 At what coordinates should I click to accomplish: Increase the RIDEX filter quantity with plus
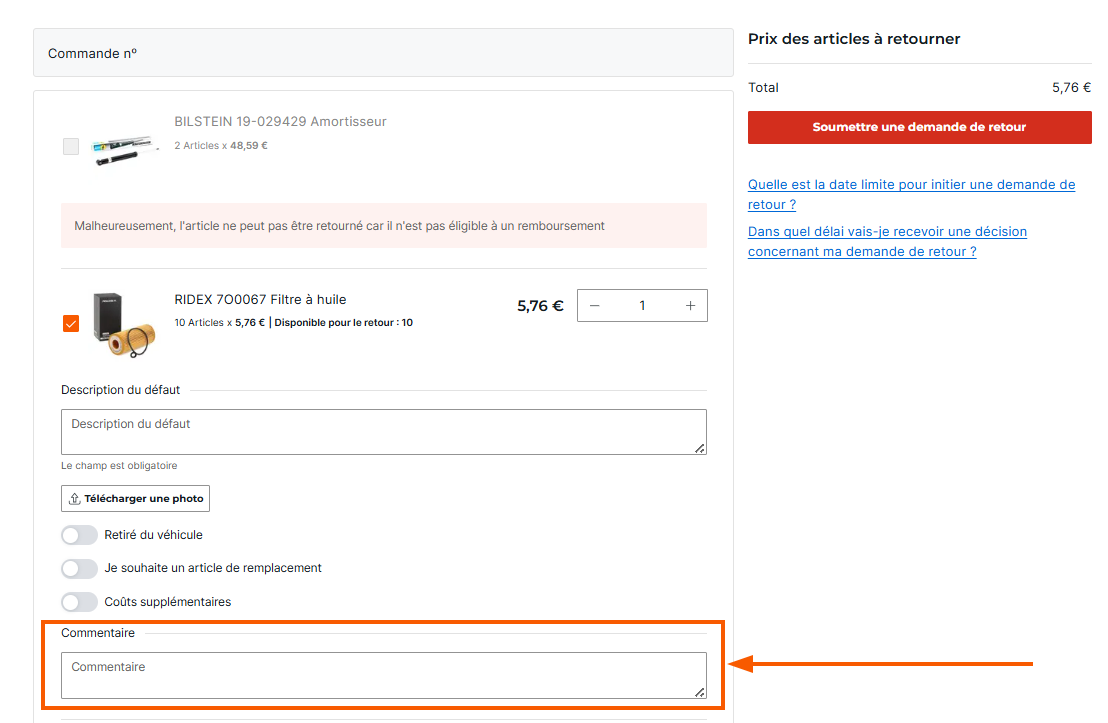click(690, 305)
